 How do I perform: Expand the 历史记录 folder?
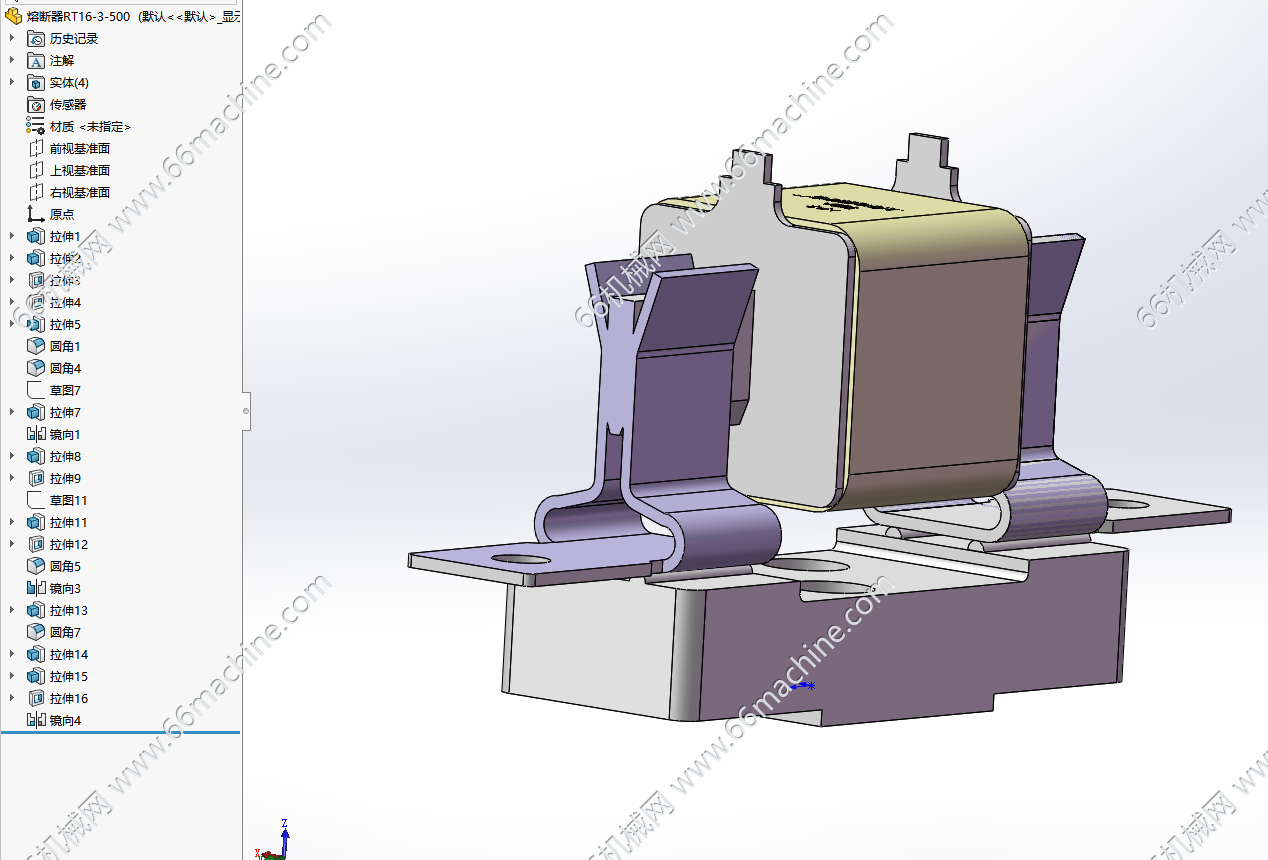pyautogui.click(x=12, y=38)
